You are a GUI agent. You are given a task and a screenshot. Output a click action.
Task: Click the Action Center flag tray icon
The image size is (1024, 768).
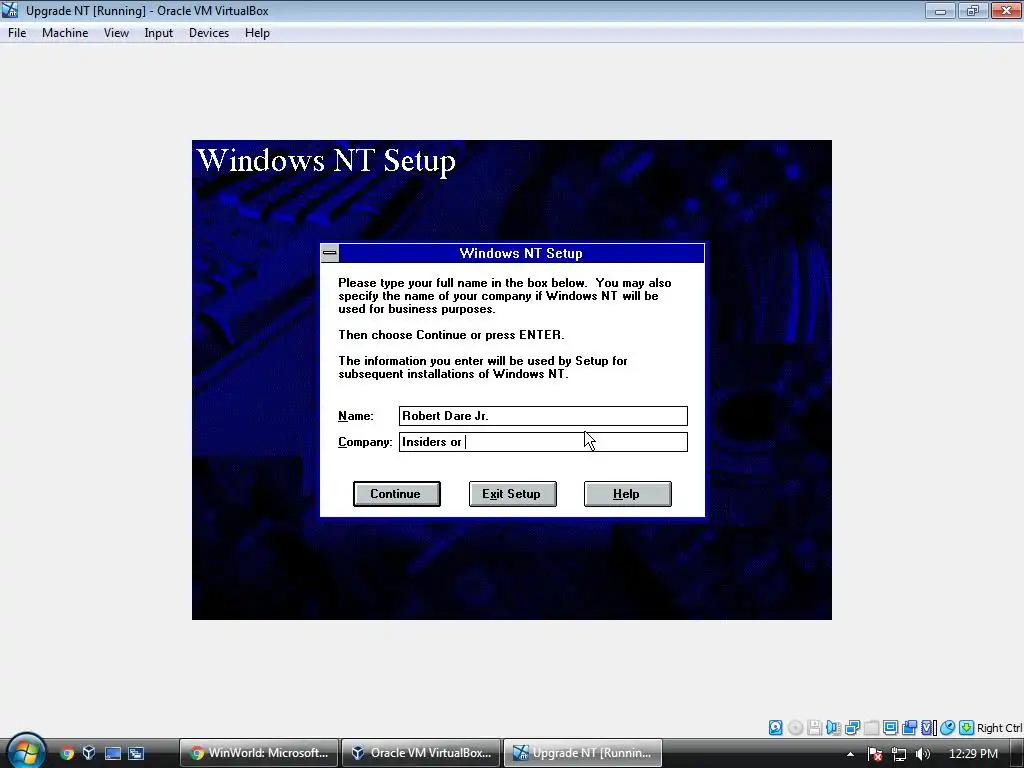pyautogui.click(x=875, y=754)
